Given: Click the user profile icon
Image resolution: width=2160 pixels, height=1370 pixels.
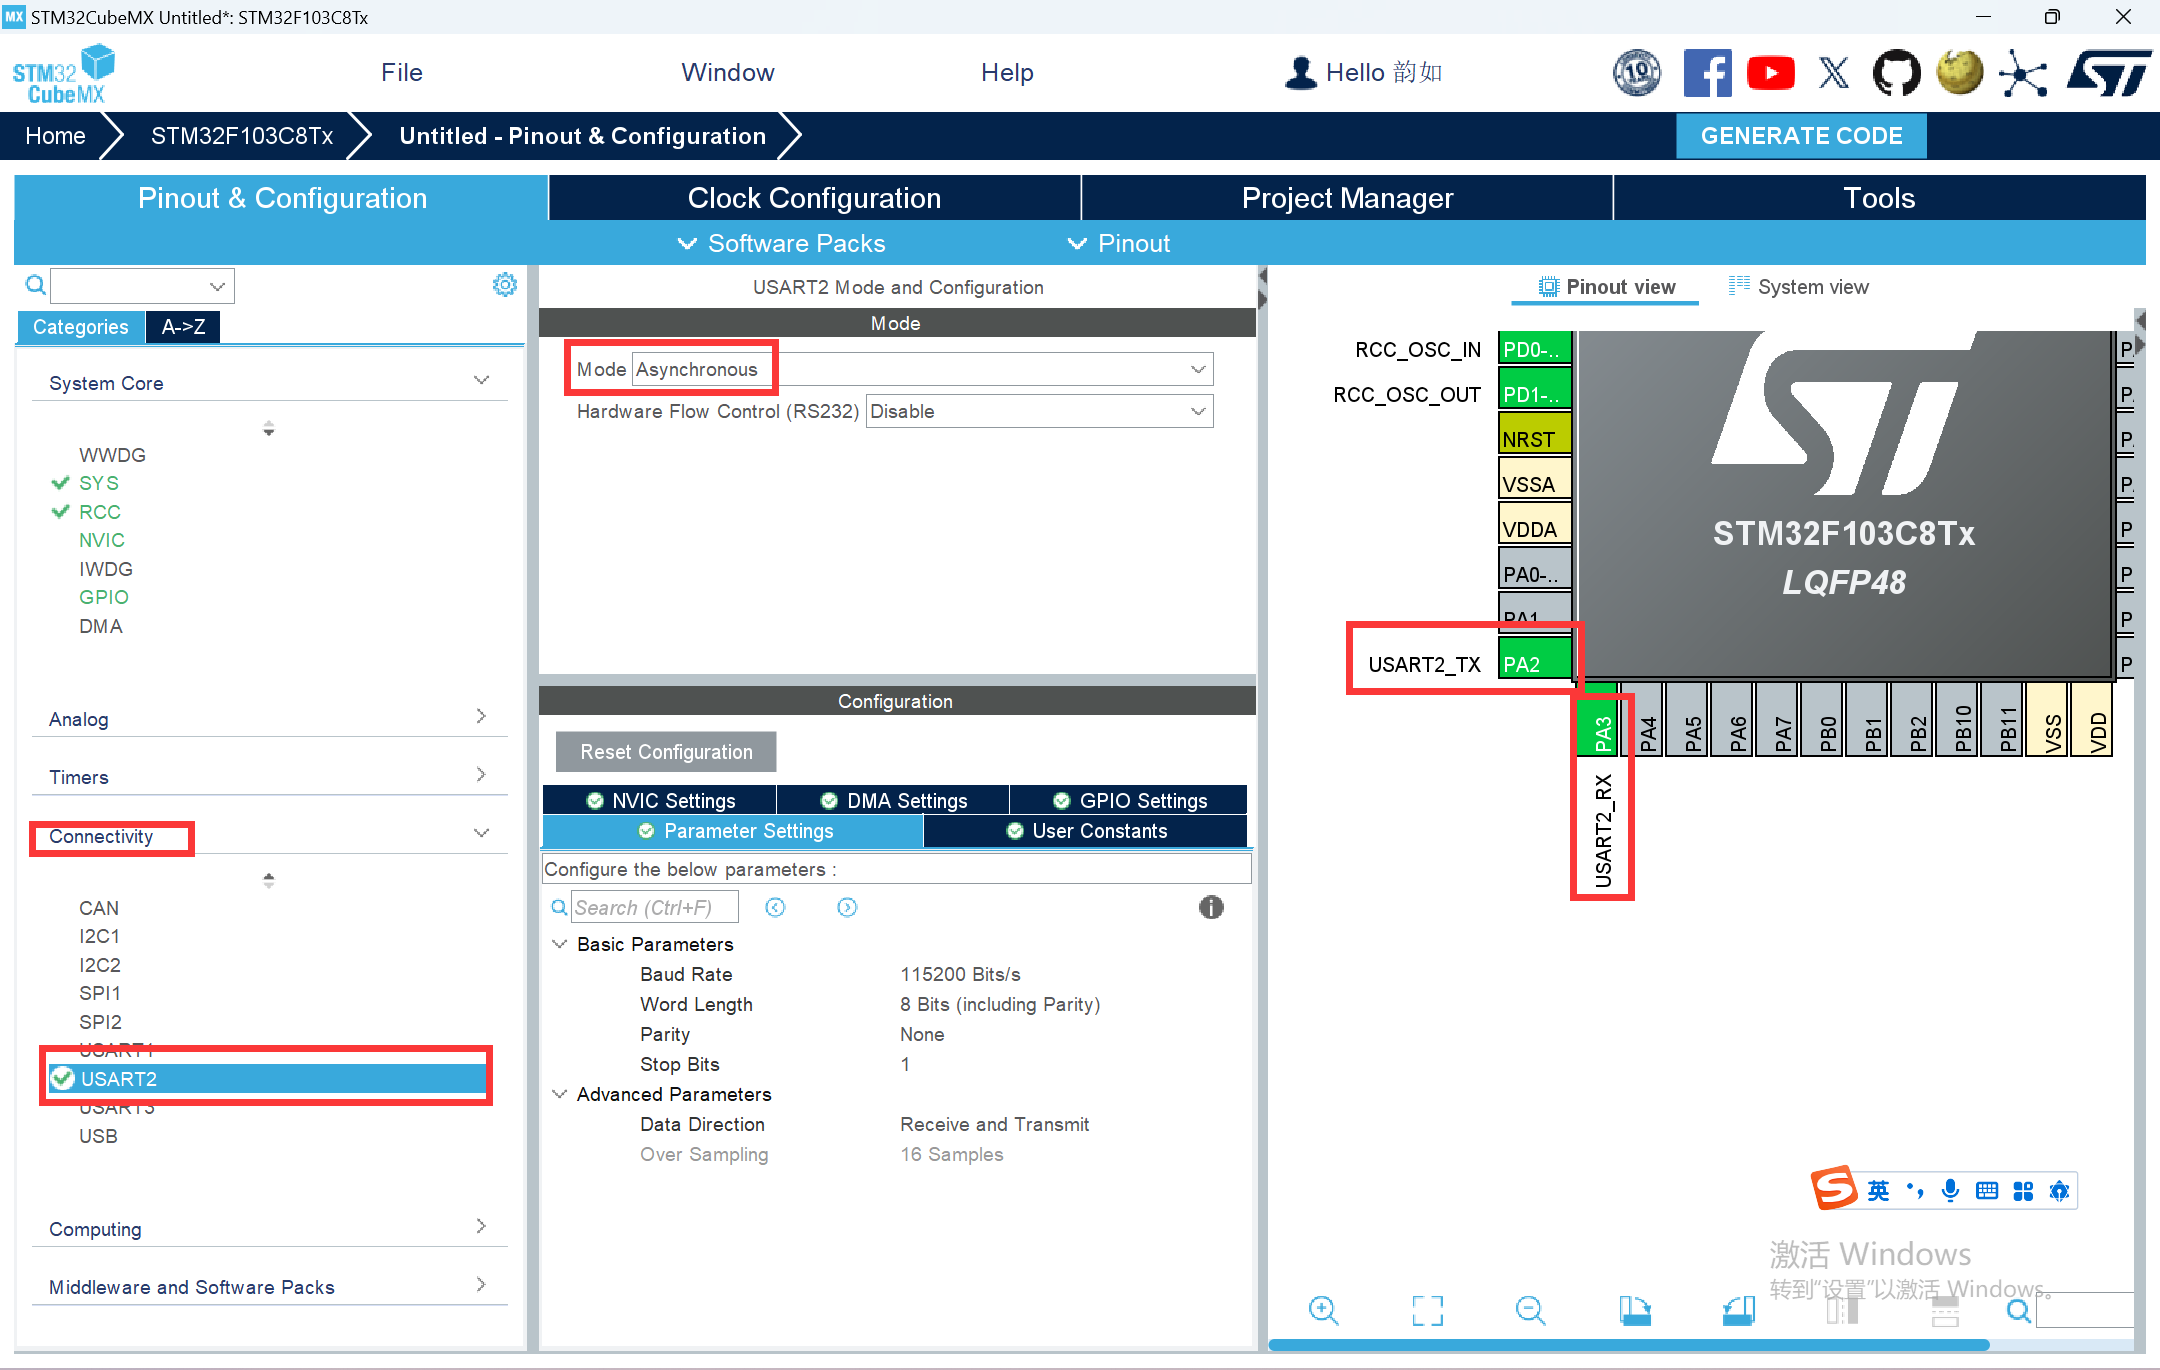Looking at the screenshot, I should 1300,73.
